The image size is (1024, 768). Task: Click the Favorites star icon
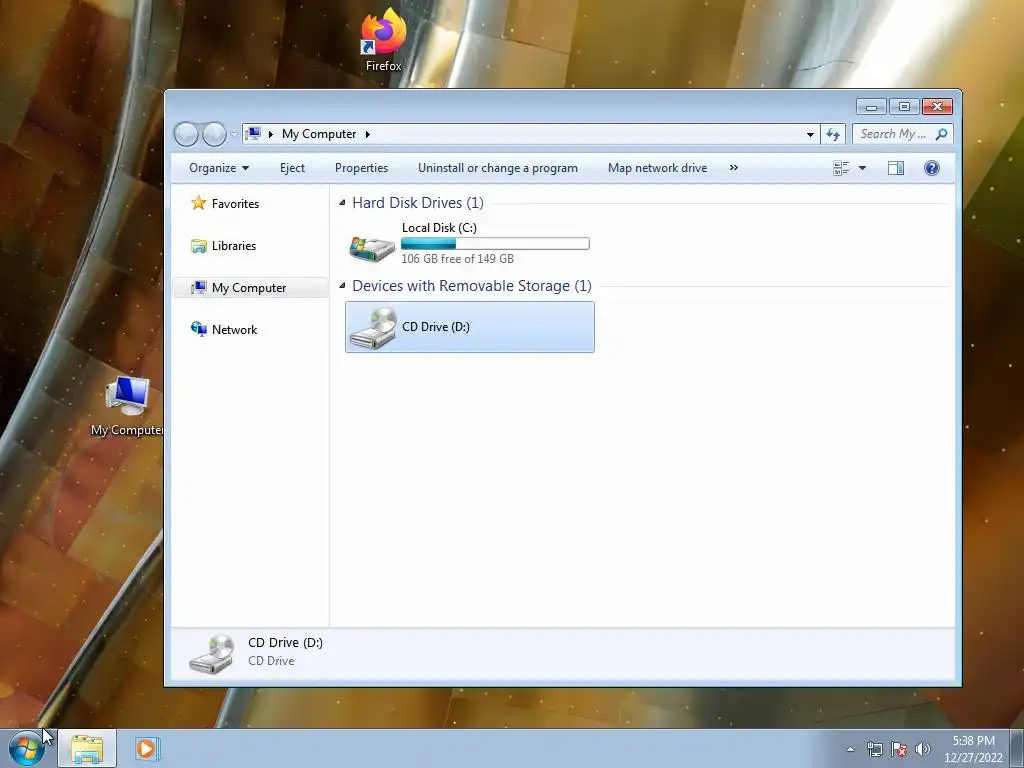pos(199,202)
